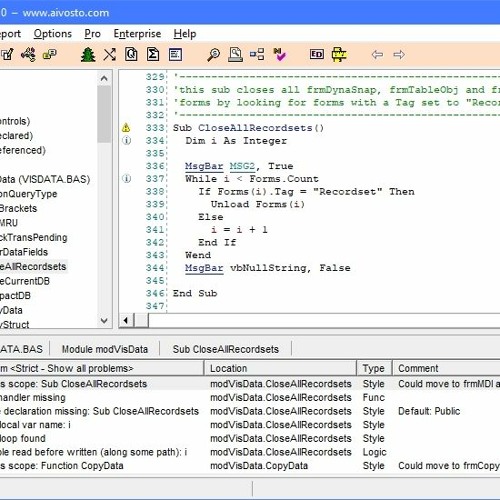Click the blue box diagram toolbar icon
500x500 pixels.
[257, 54]
